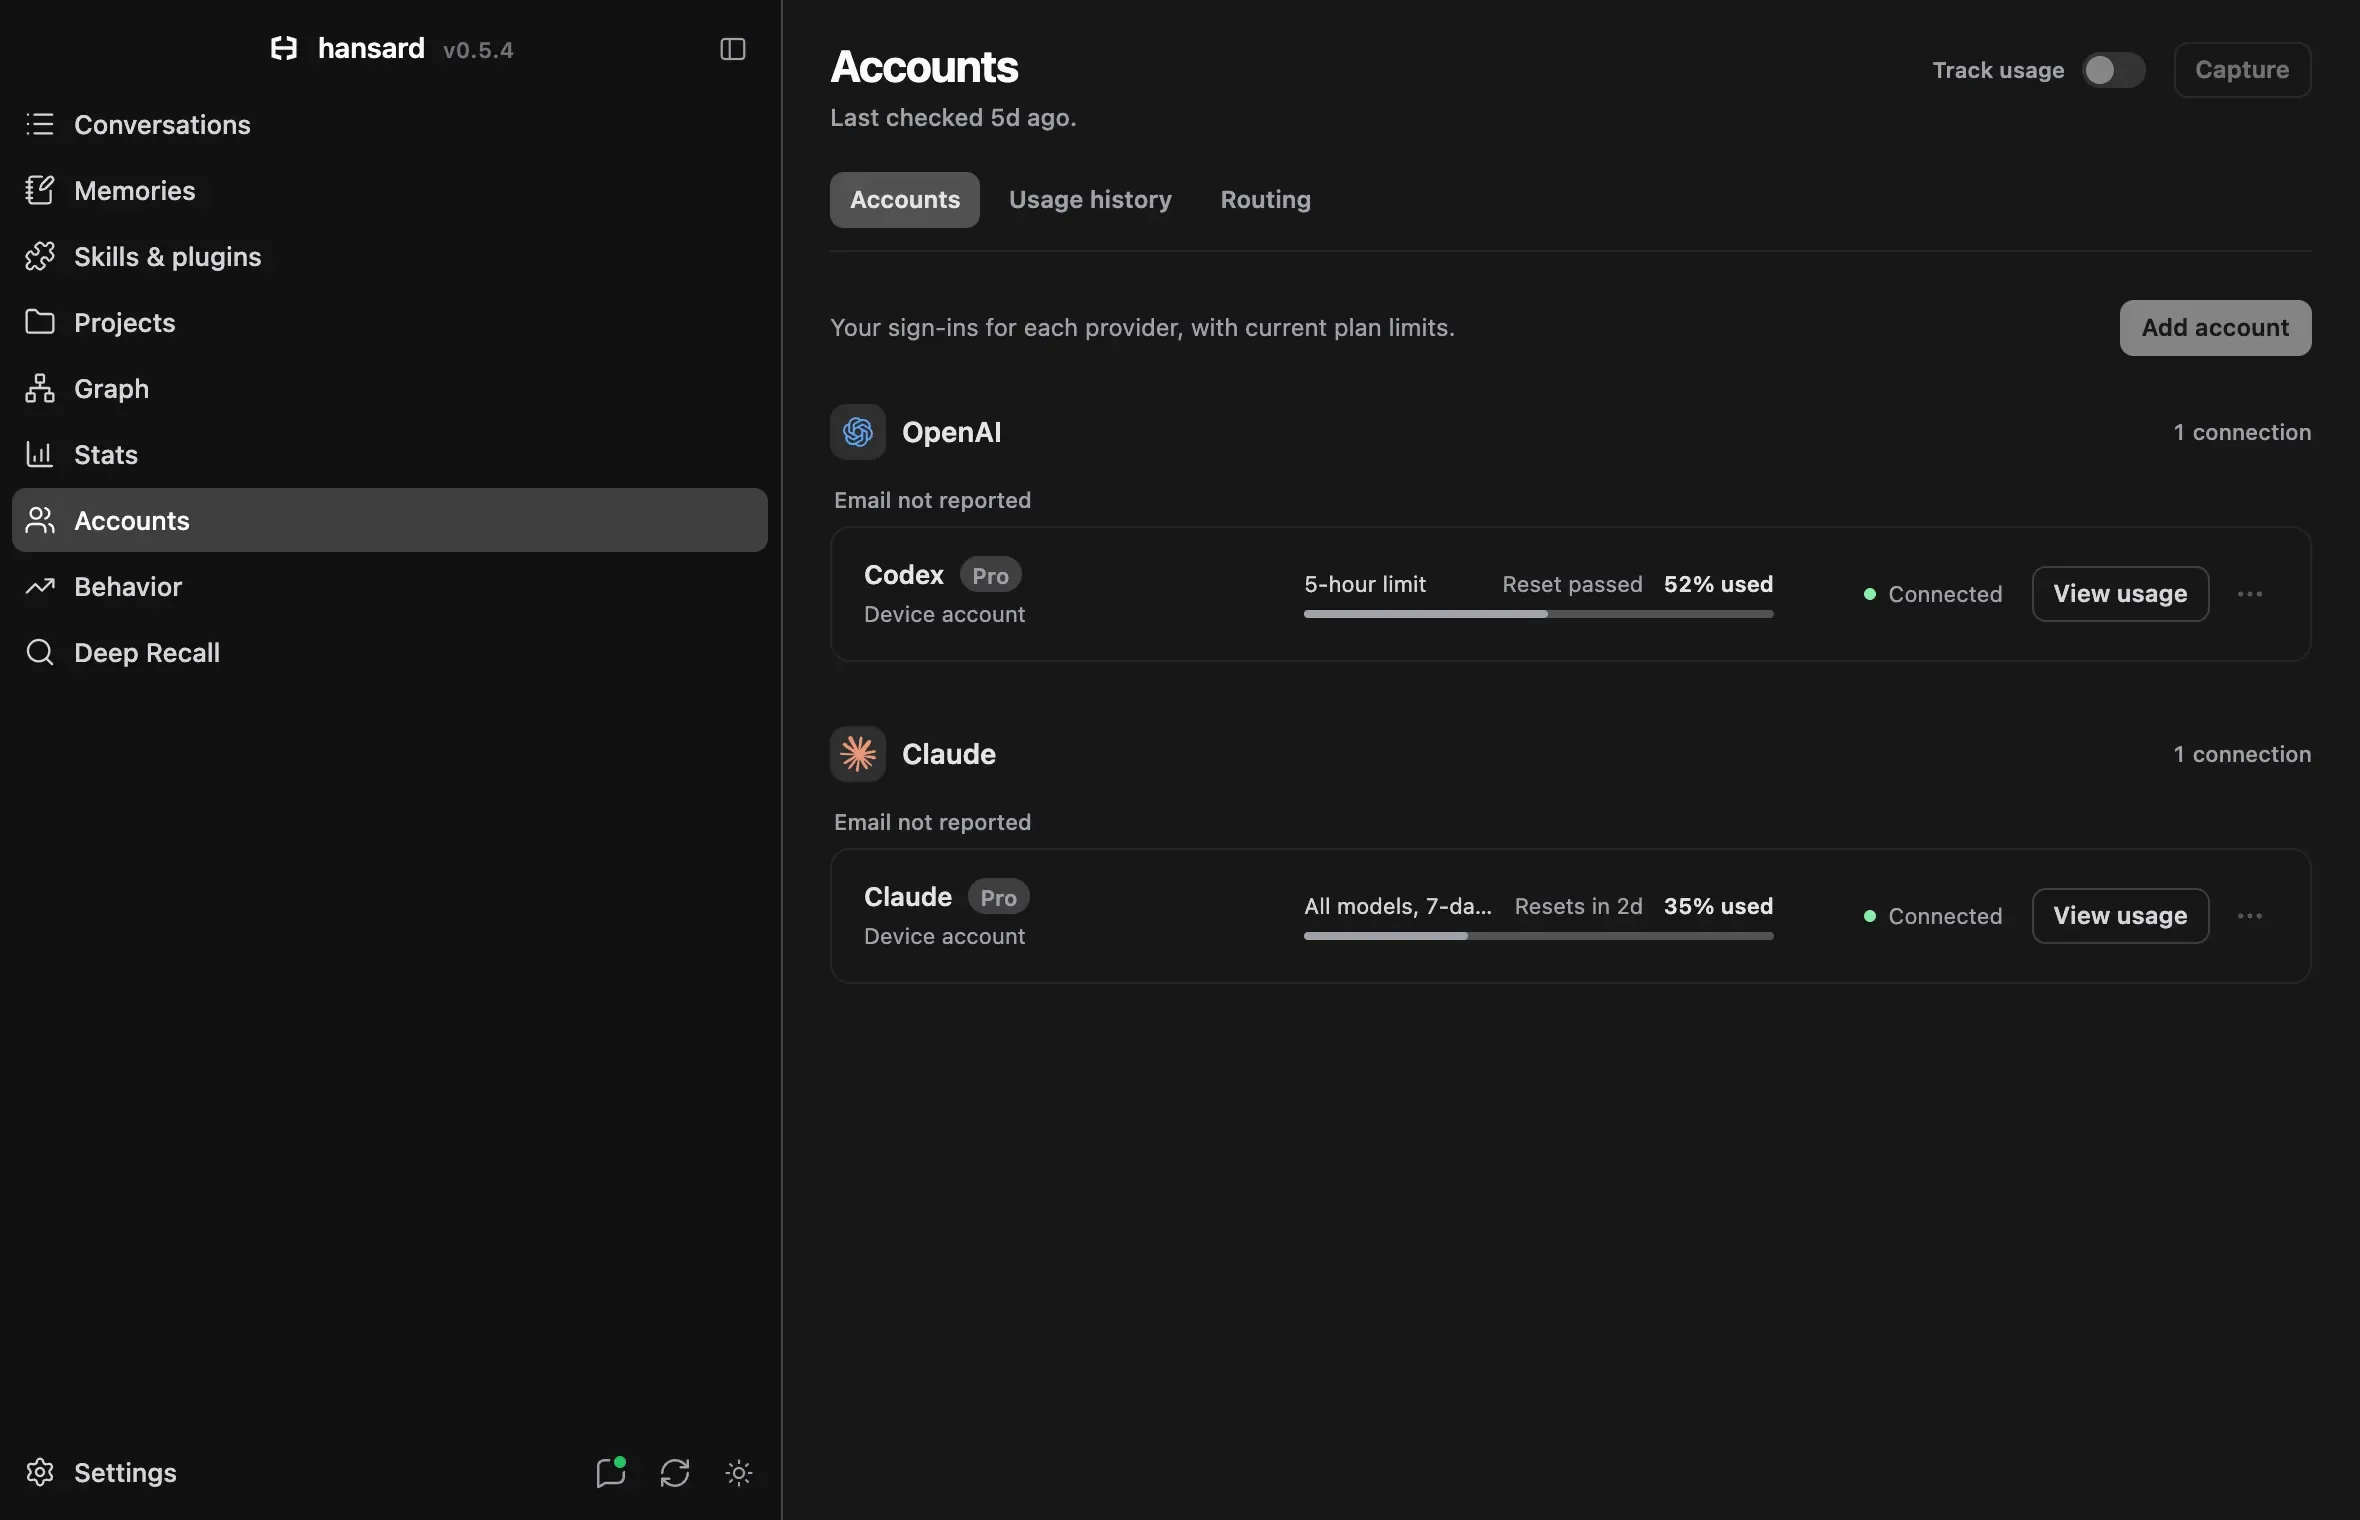Open the Graph icon

pos(40,388)
